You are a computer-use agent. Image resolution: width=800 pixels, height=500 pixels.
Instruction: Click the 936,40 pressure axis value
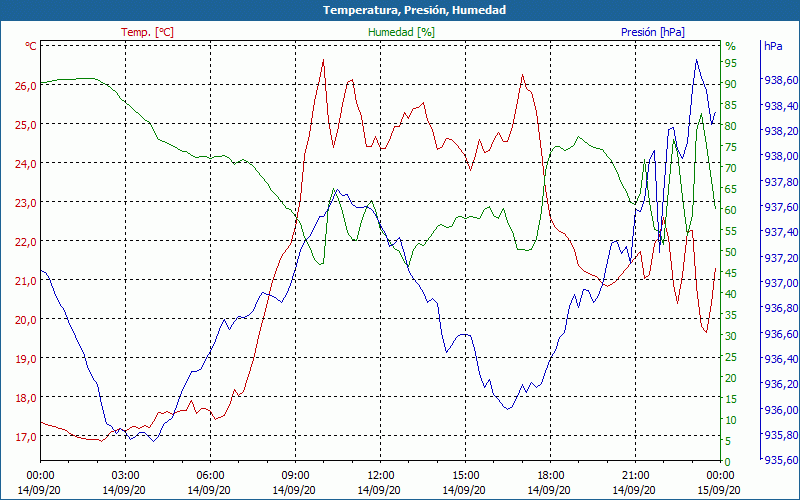click(781, 359)
